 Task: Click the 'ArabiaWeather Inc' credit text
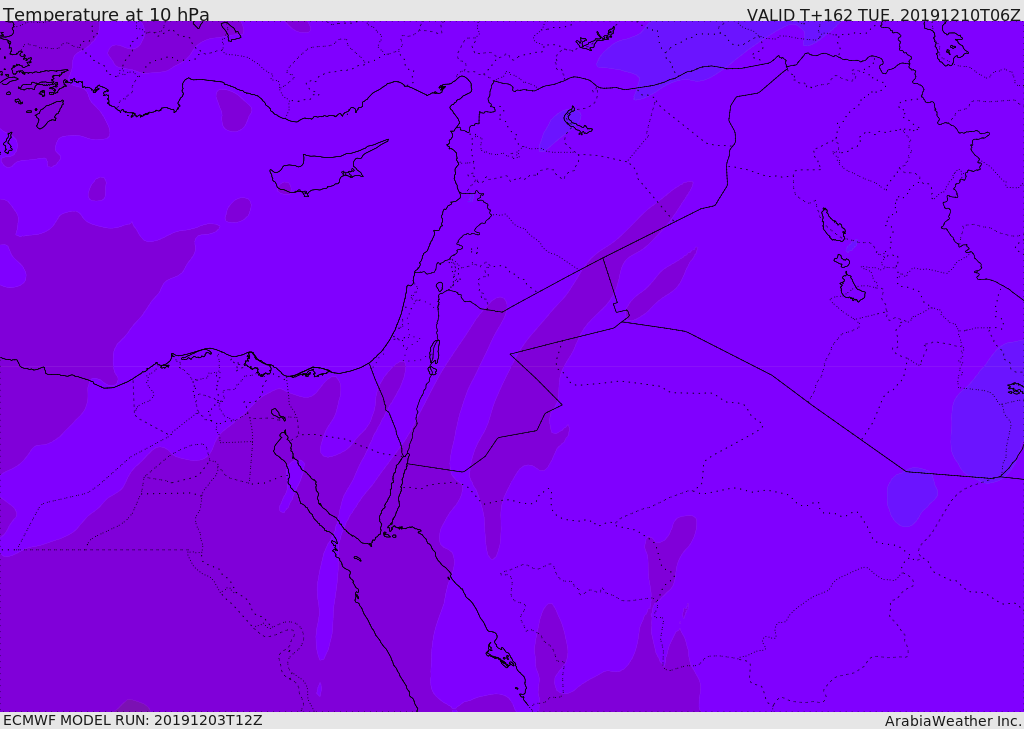click(x=952, y=721)
